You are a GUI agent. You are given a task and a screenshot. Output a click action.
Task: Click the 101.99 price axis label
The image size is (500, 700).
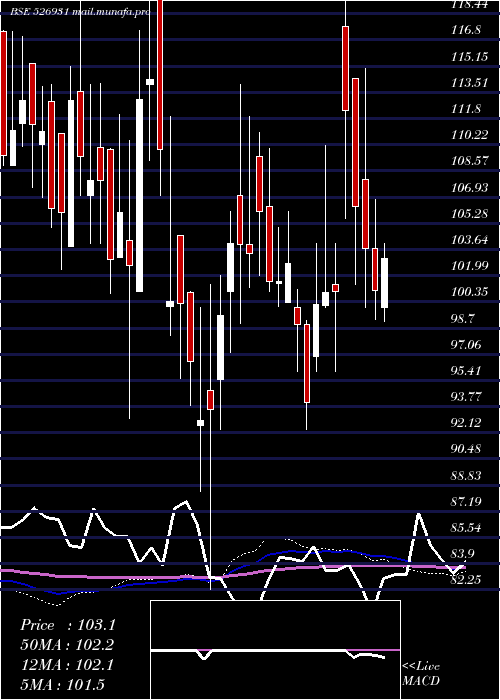click(x=470, y=266)
